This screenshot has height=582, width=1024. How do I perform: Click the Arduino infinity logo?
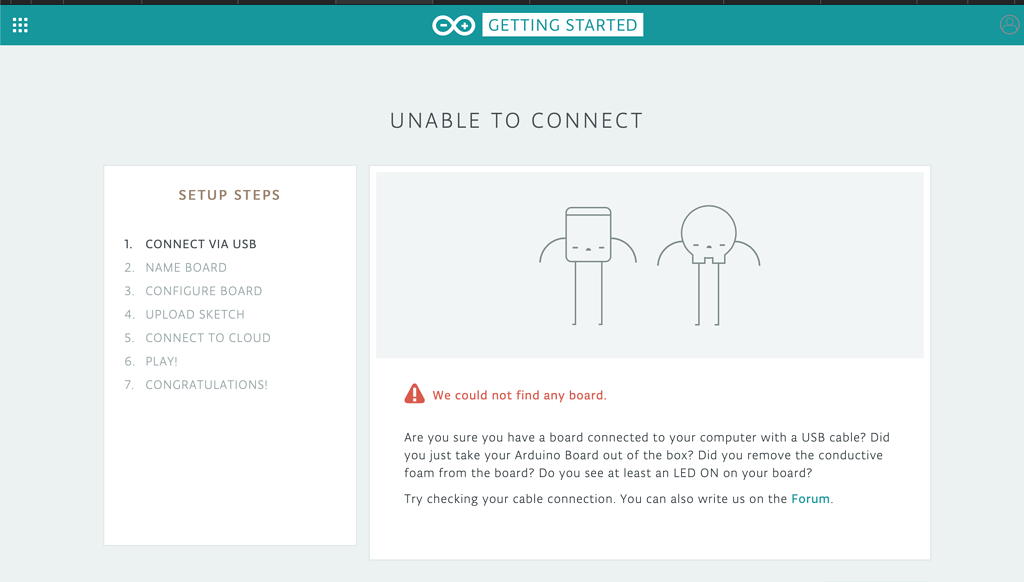[453, 25]
